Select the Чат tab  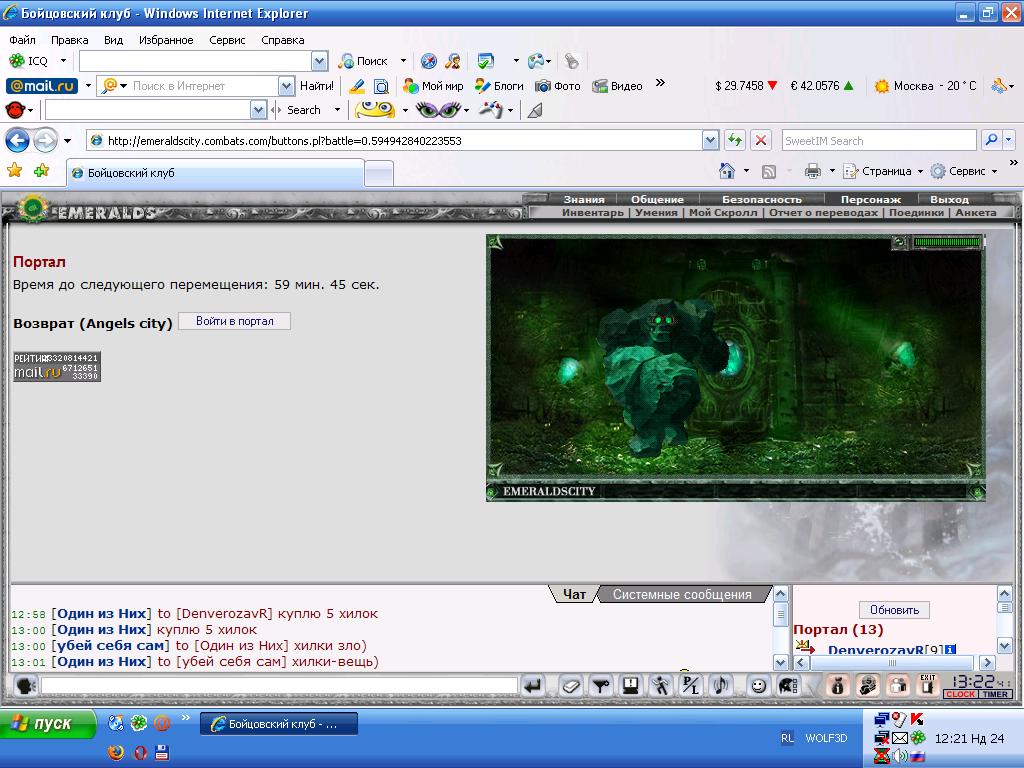574,594
